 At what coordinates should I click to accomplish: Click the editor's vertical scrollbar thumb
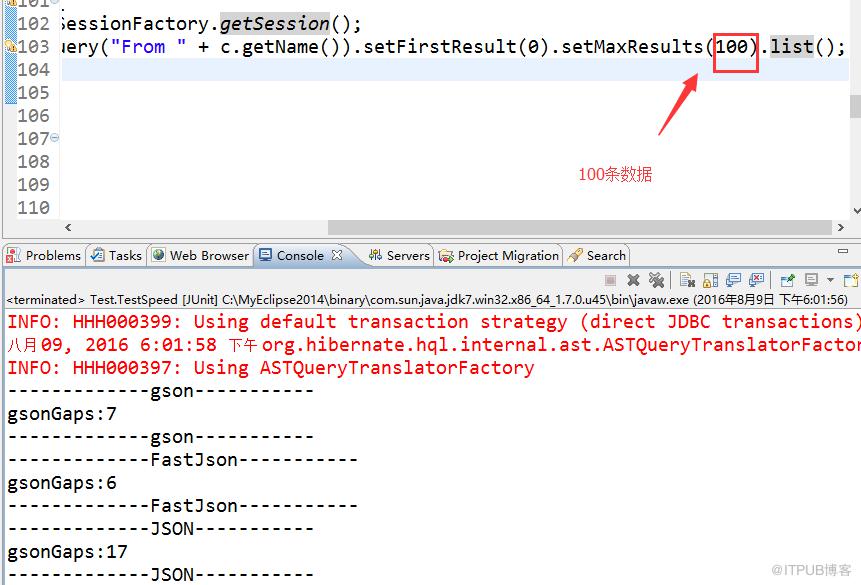click(x=856, y=106)
